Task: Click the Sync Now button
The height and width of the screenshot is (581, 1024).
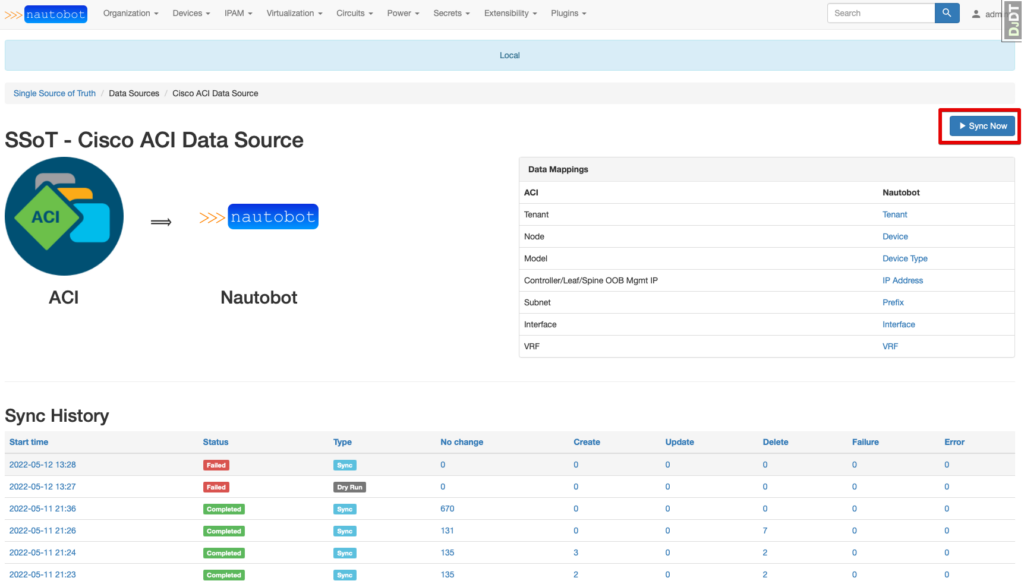Action: click(x=982, y=126)
